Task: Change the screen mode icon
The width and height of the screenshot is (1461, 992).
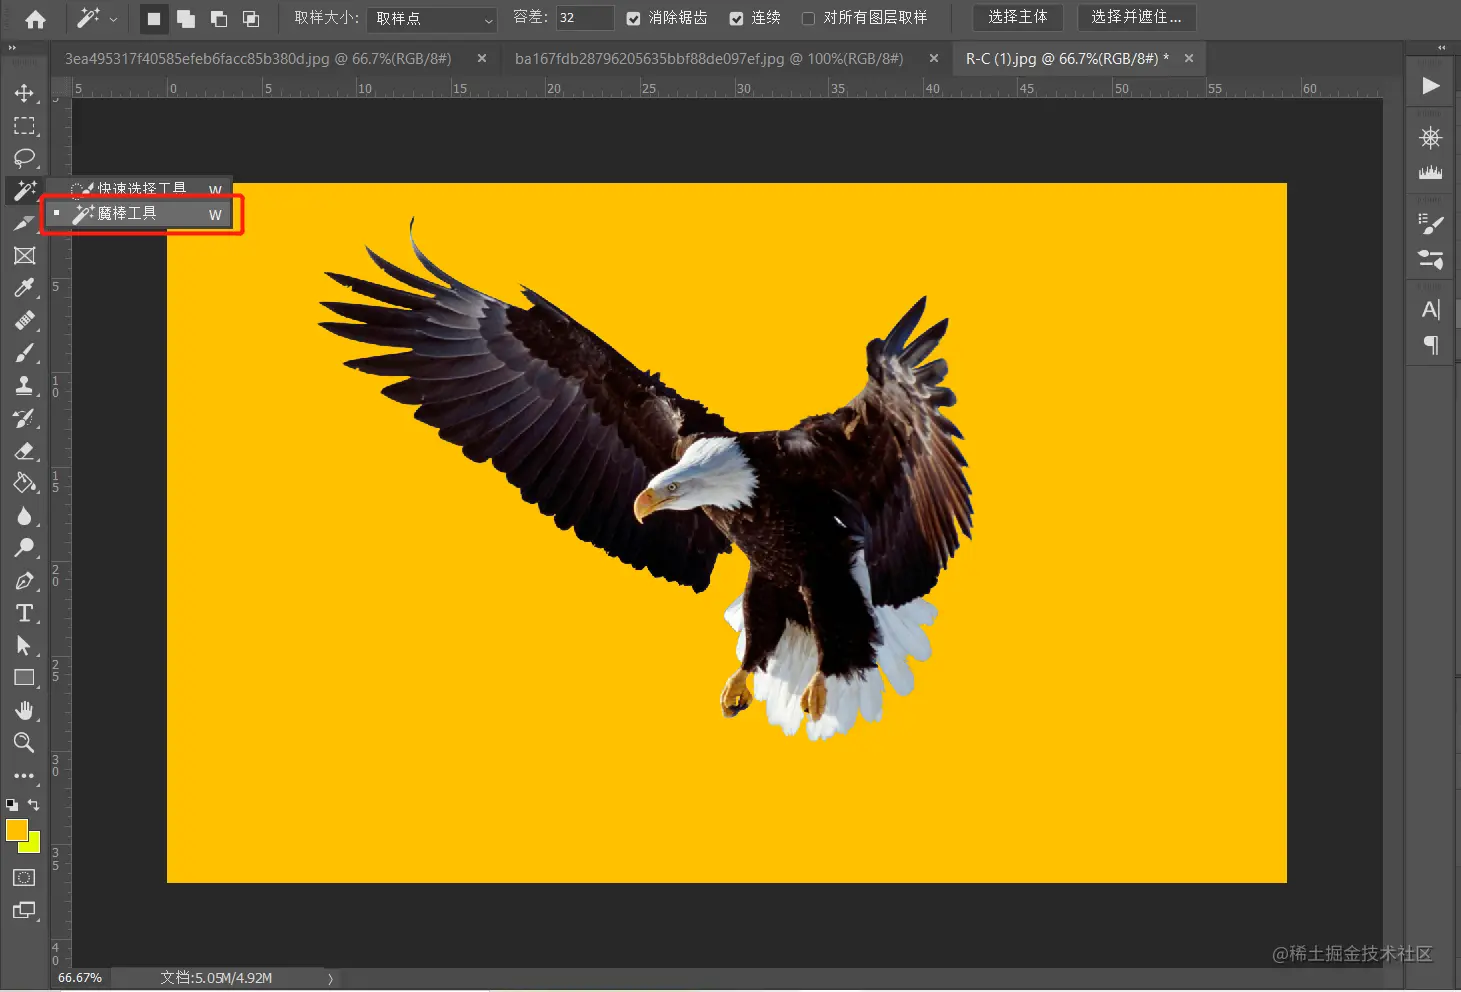Action: point(24,910)
